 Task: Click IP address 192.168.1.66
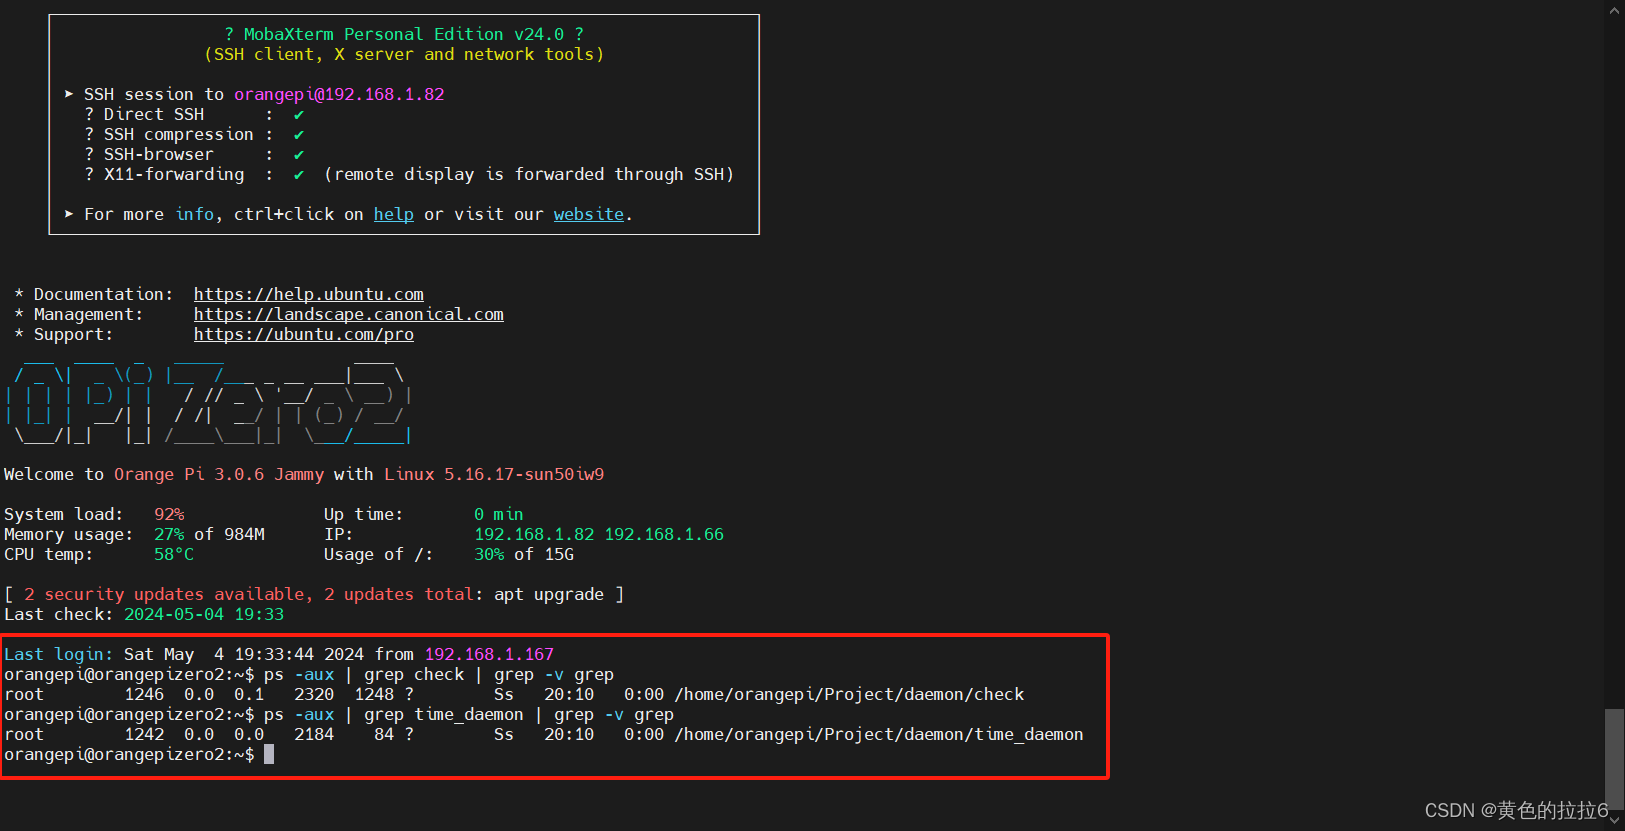coord(664,534)
